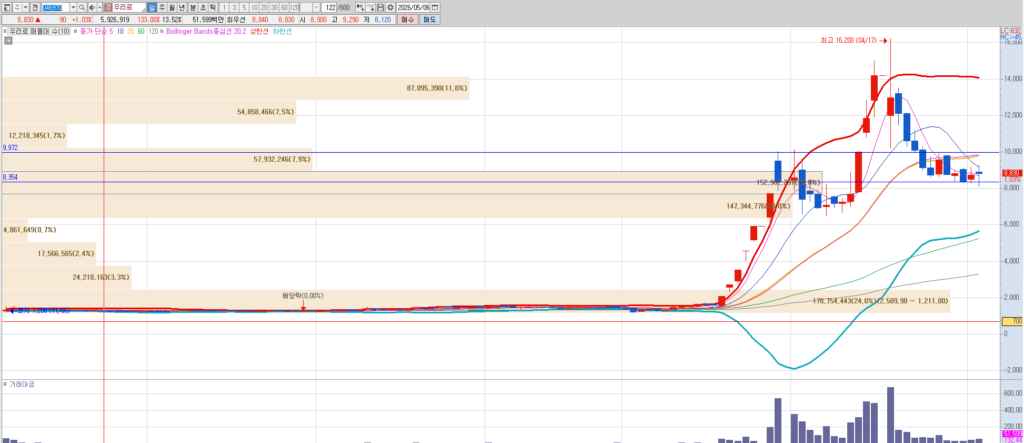The width and height of the screenshot is (1024, 443).
Task: Click the 우리로 매물대 수(10) indicator label
Action: [x=39, y=31]
